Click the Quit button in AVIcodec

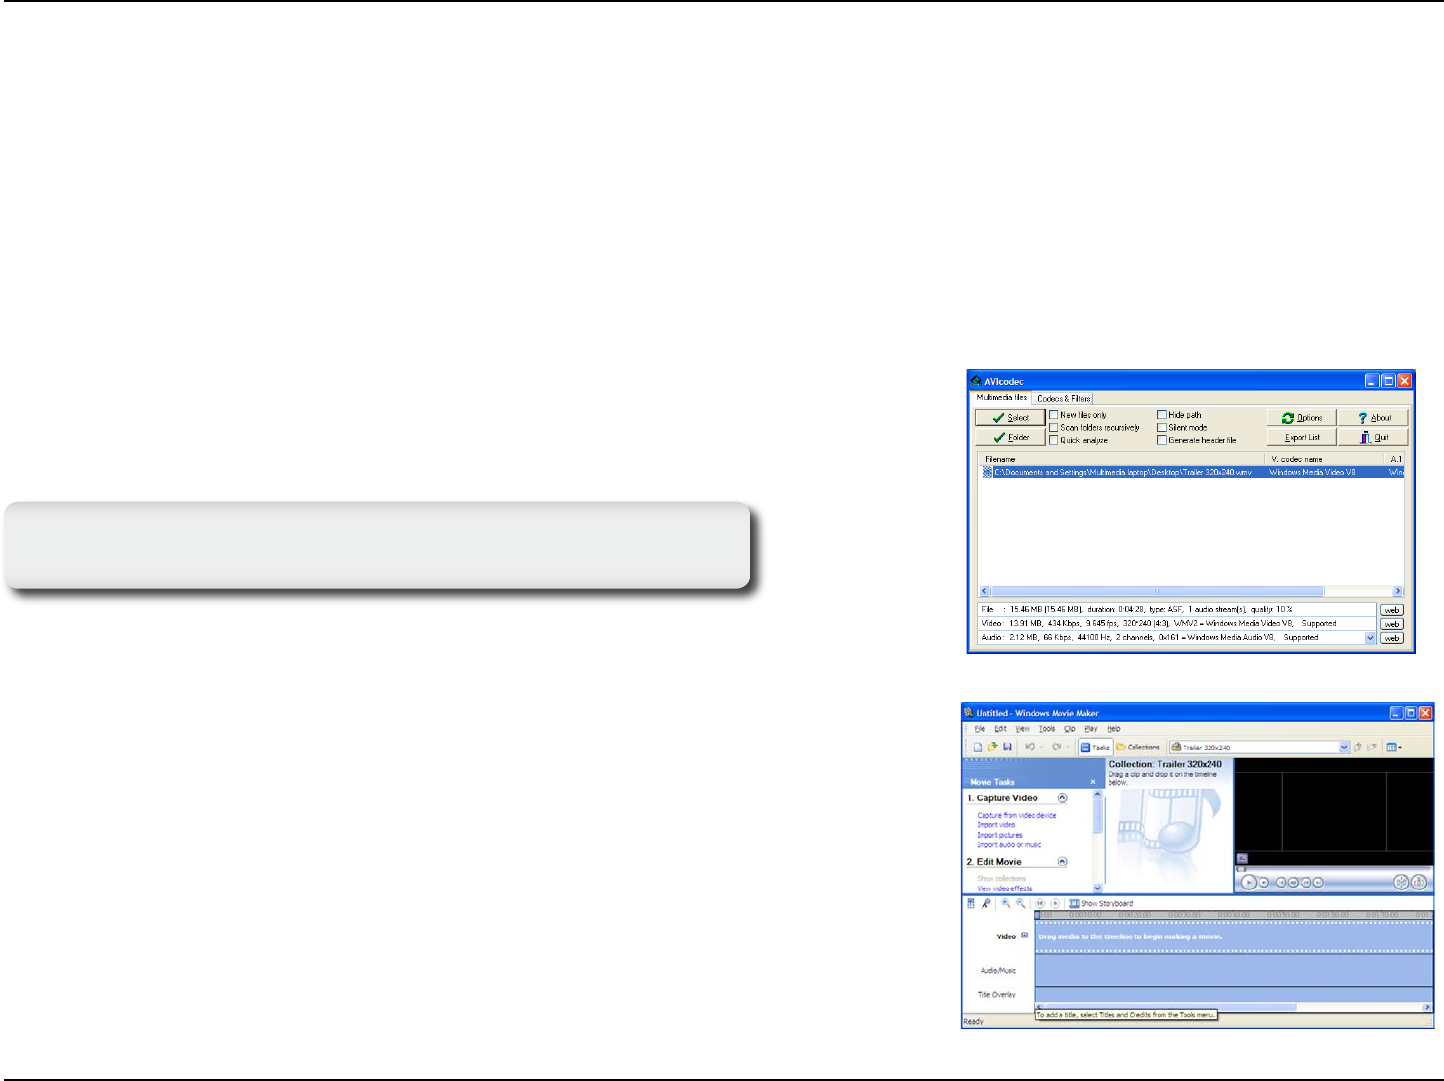[1374, 437]
